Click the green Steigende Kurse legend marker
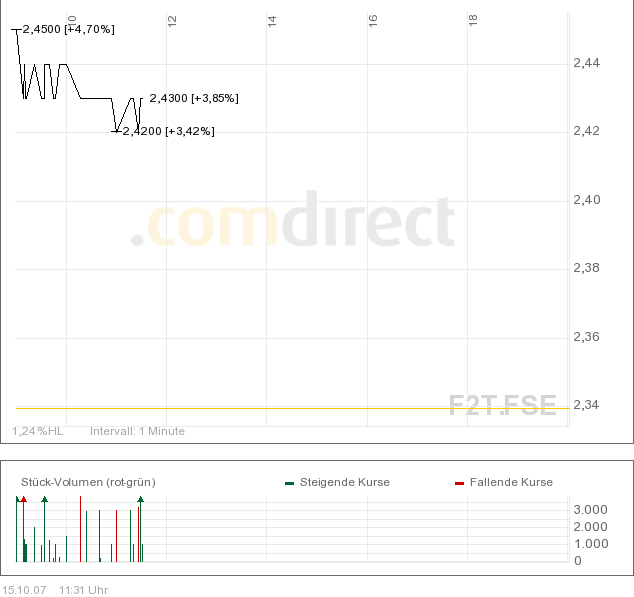Screen dimensions: 634x597 [x=289, y=483]
